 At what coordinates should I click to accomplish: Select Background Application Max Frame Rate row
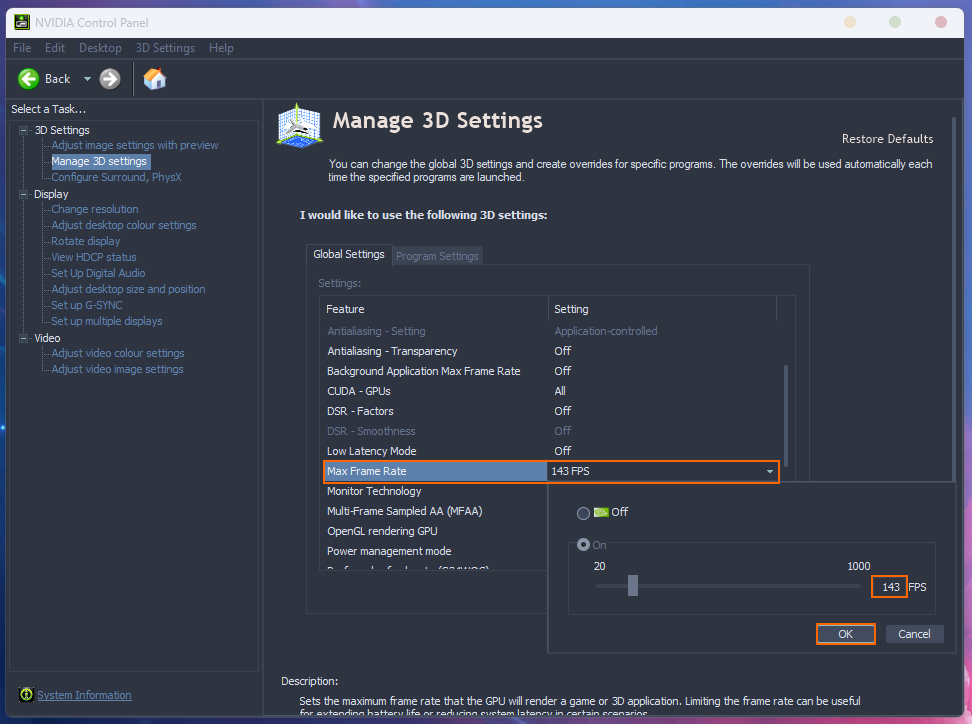tap(550, 371)
